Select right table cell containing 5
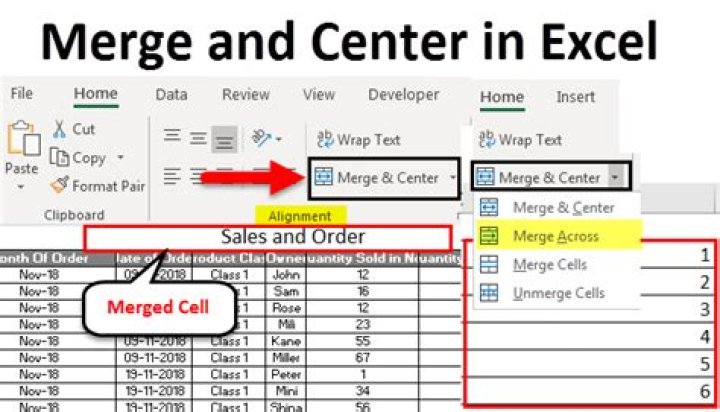This screenshot has height=412, width=720. tap(591, 364)
